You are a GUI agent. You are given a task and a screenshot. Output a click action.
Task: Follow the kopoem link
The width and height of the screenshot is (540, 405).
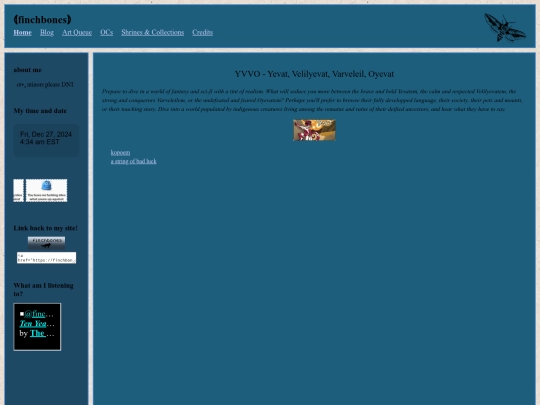pos(120,152)
